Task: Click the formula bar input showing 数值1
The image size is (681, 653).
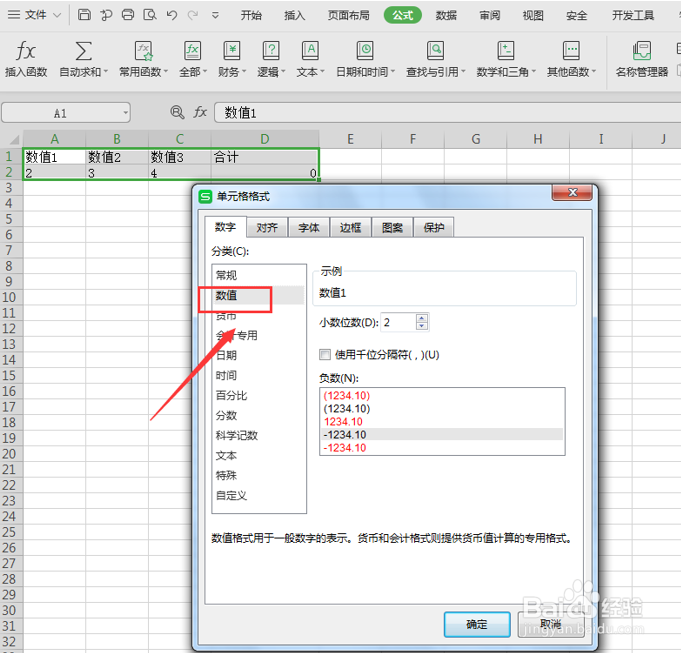Action: point(447,113)
